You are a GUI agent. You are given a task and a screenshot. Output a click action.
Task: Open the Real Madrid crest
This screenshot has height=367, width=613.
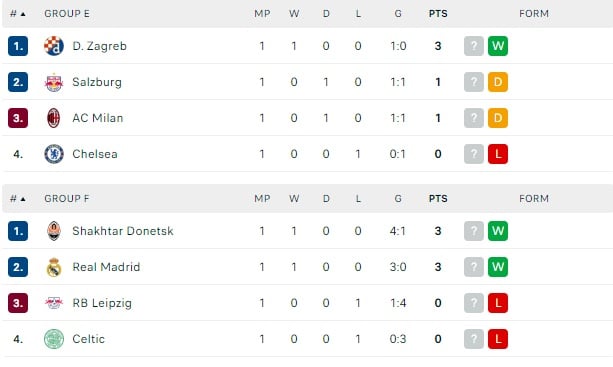tap(54, 267)
